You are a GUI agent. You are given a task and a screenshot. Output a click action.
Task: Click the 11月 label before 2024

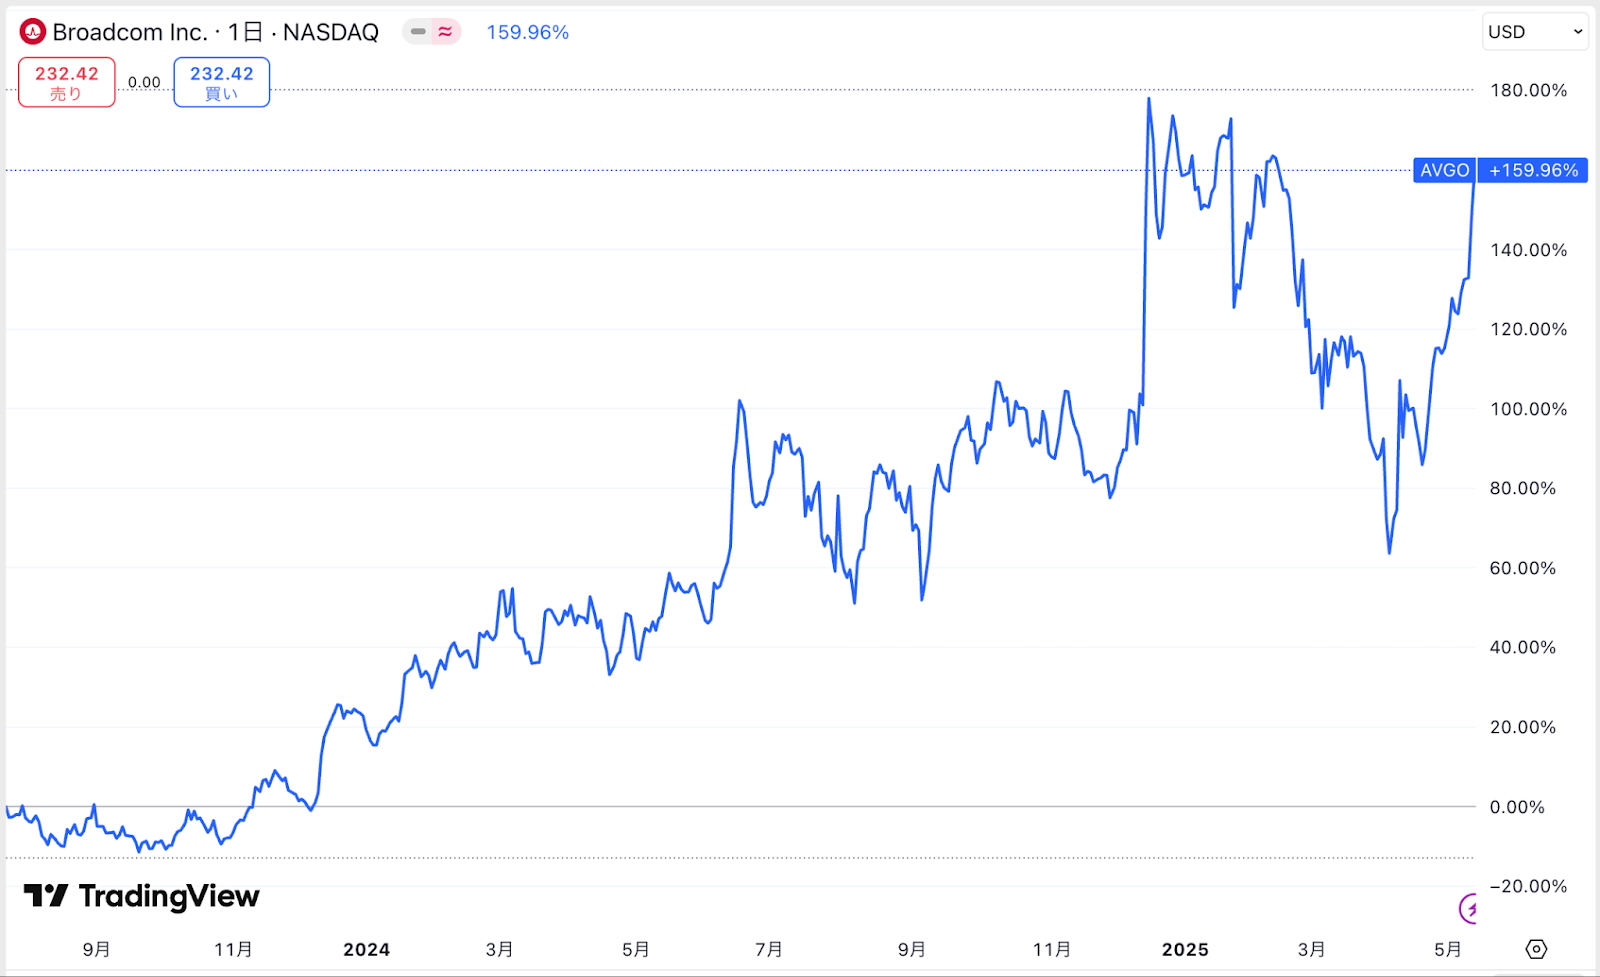[233, 949]
